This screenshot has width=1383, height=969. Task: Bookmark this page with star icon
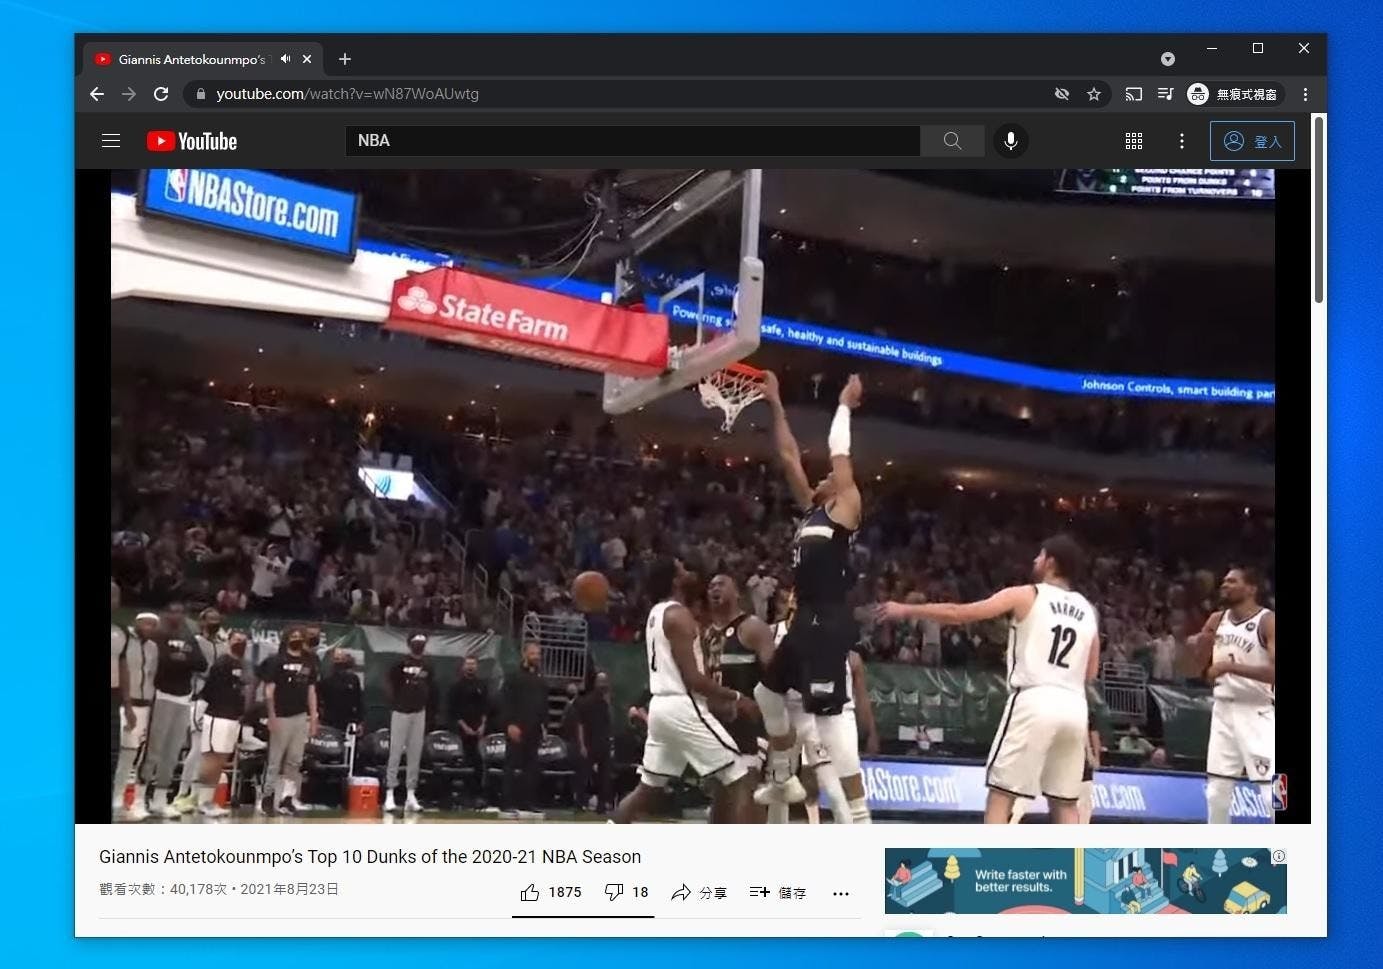point(1094,94)
